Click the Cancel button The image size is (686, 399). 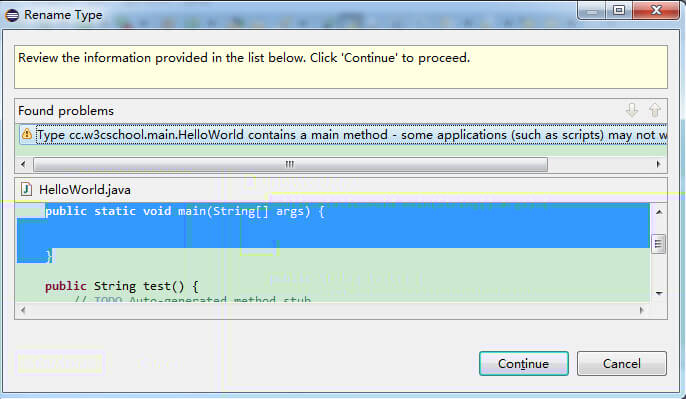[x=622, y=363]
